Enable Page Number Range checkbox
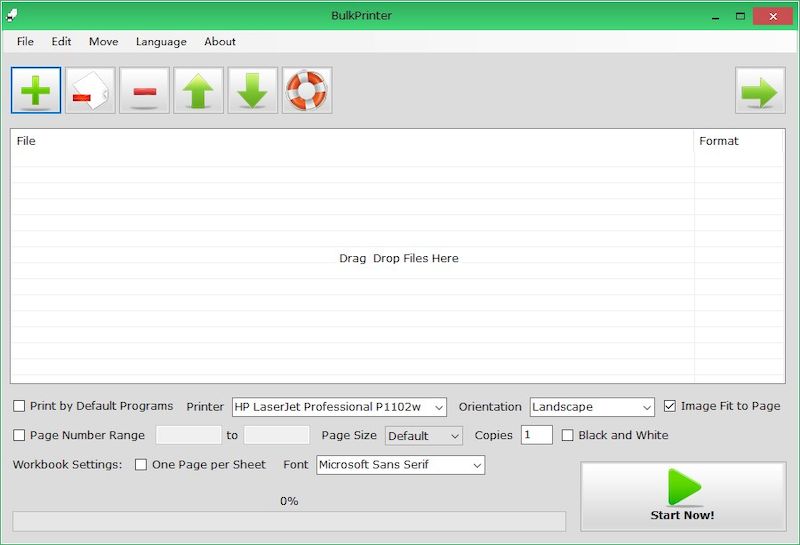800x545 pixels. click(19, 435)
